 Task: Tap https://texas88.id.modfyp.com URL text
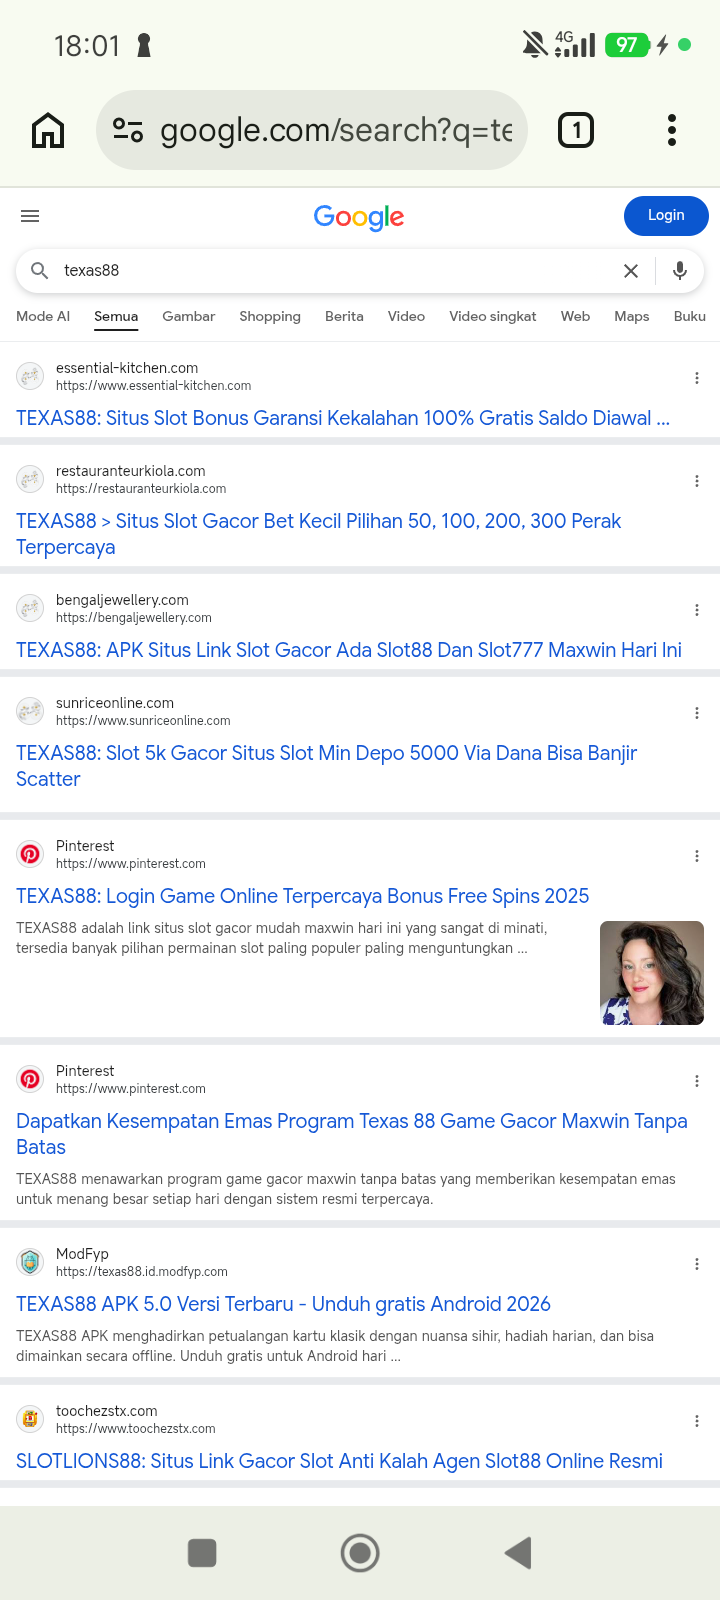(x=142, y=1272)
